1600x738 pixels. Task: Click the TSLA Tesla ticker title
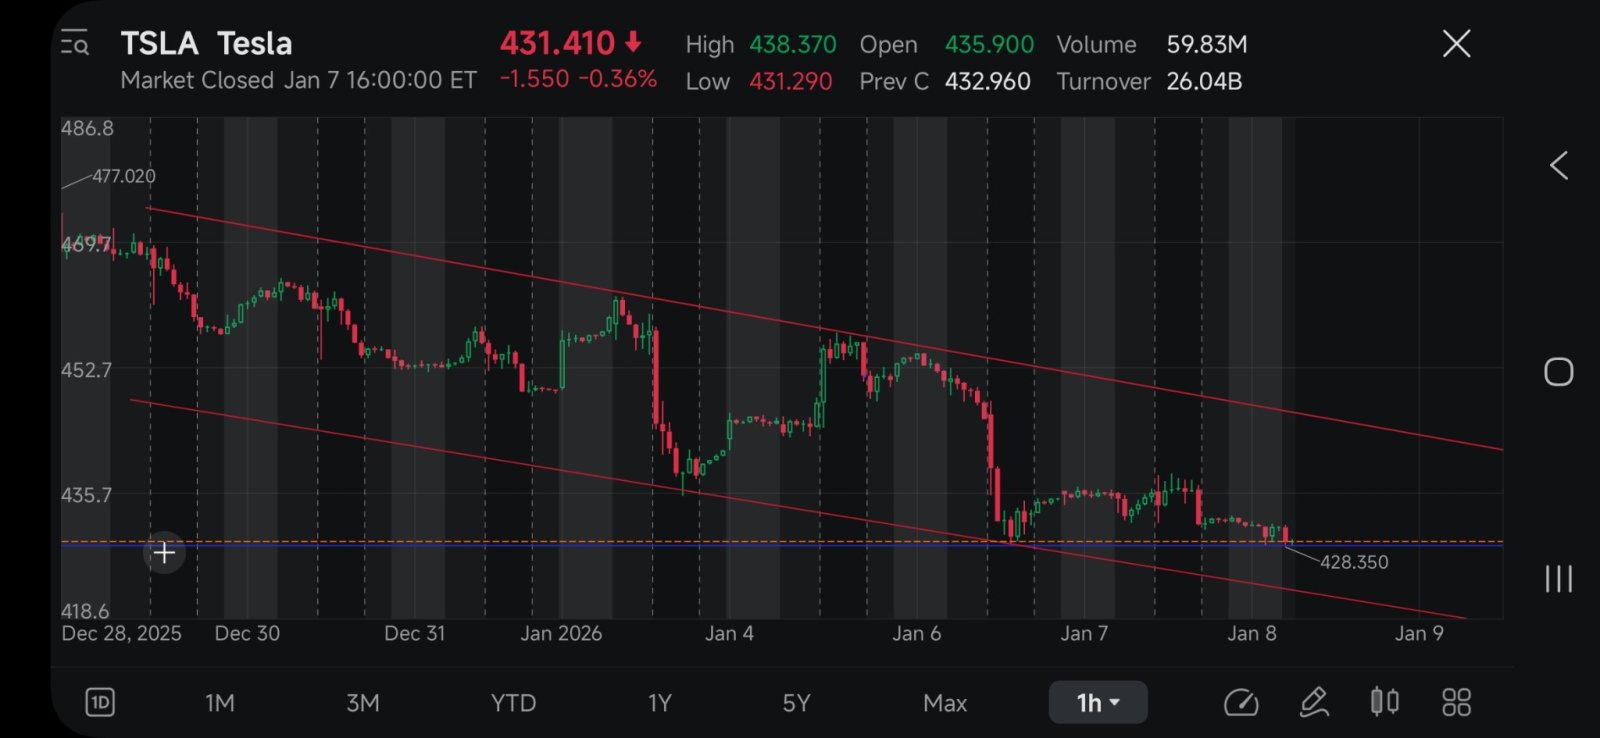[x=206, y=43]
